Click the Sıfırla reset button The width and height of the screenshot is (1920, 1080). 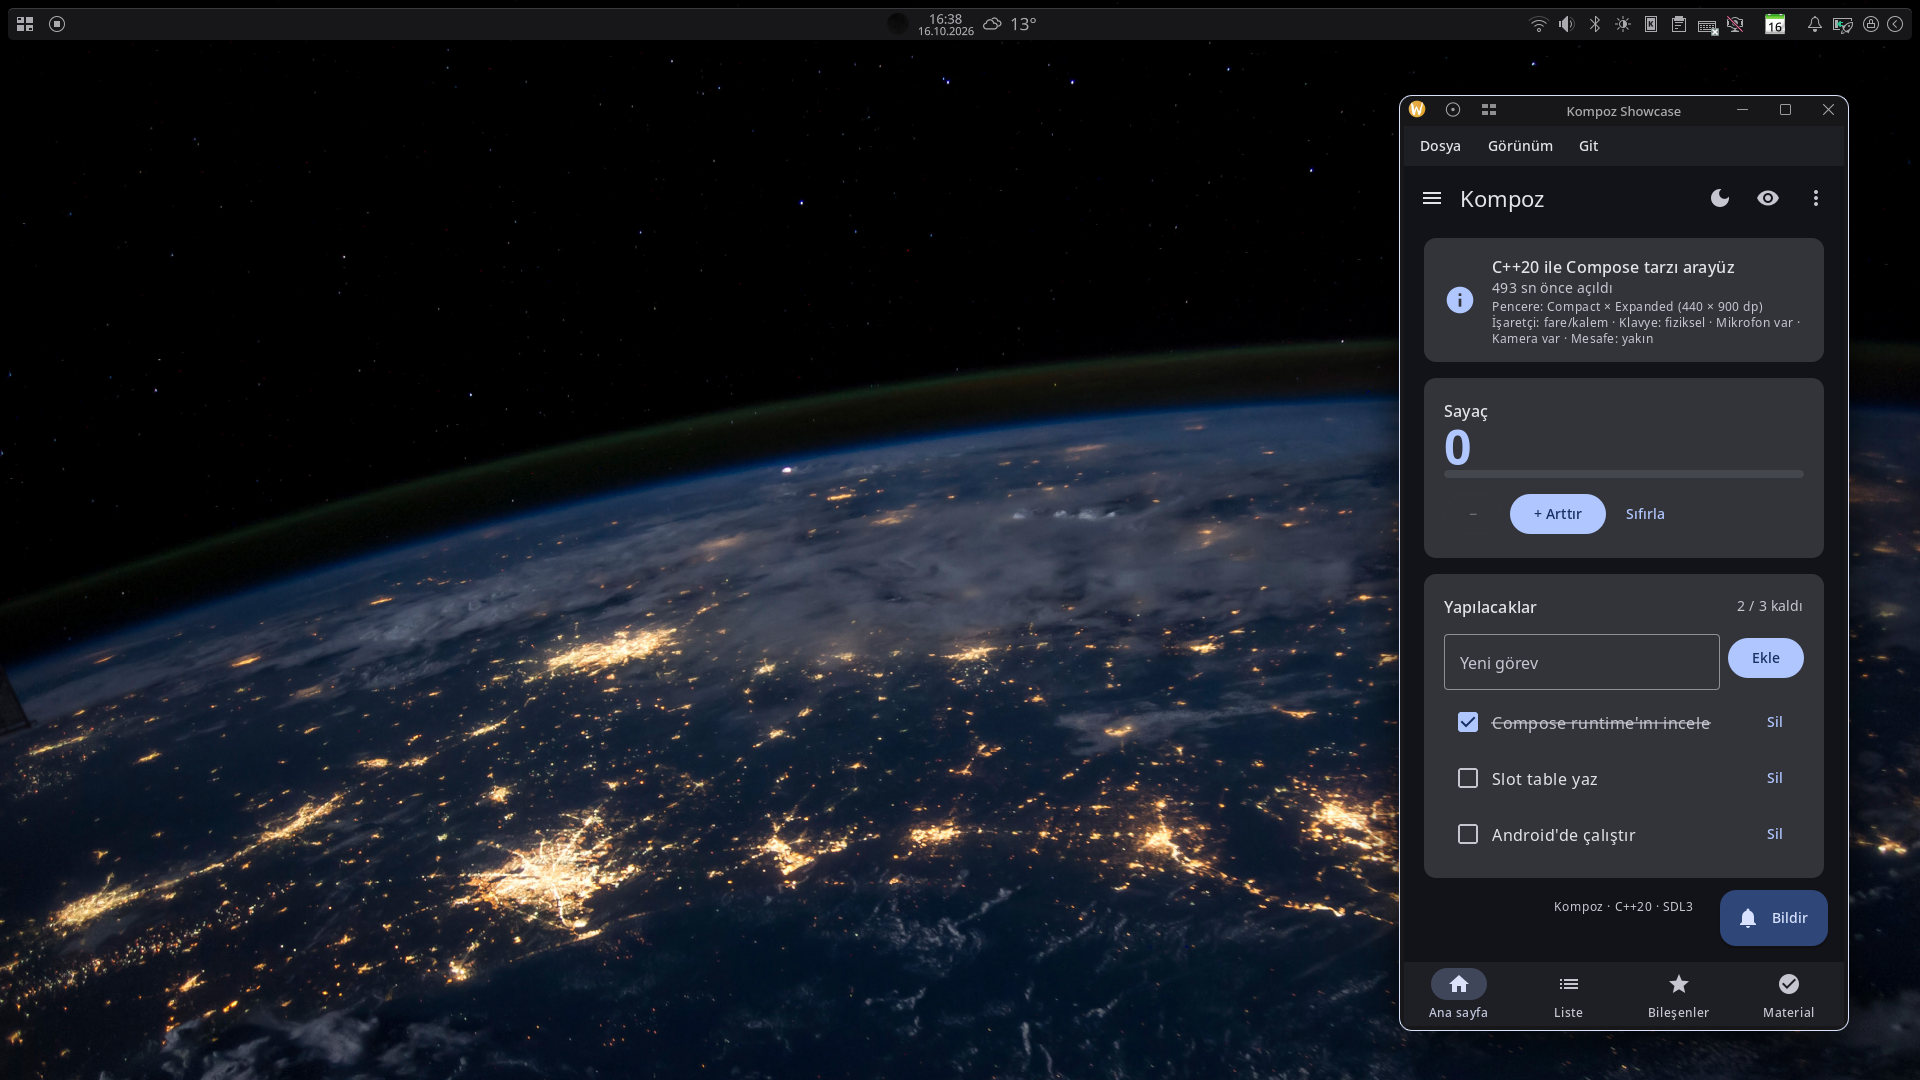[x=1645, y=514]
